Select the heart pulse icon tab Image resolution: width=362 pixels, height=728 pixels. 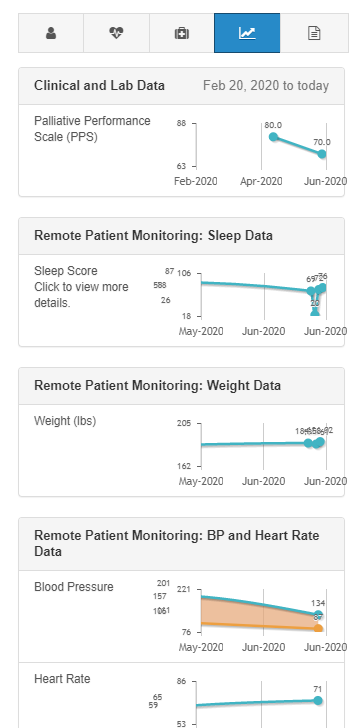pos(116,33)
